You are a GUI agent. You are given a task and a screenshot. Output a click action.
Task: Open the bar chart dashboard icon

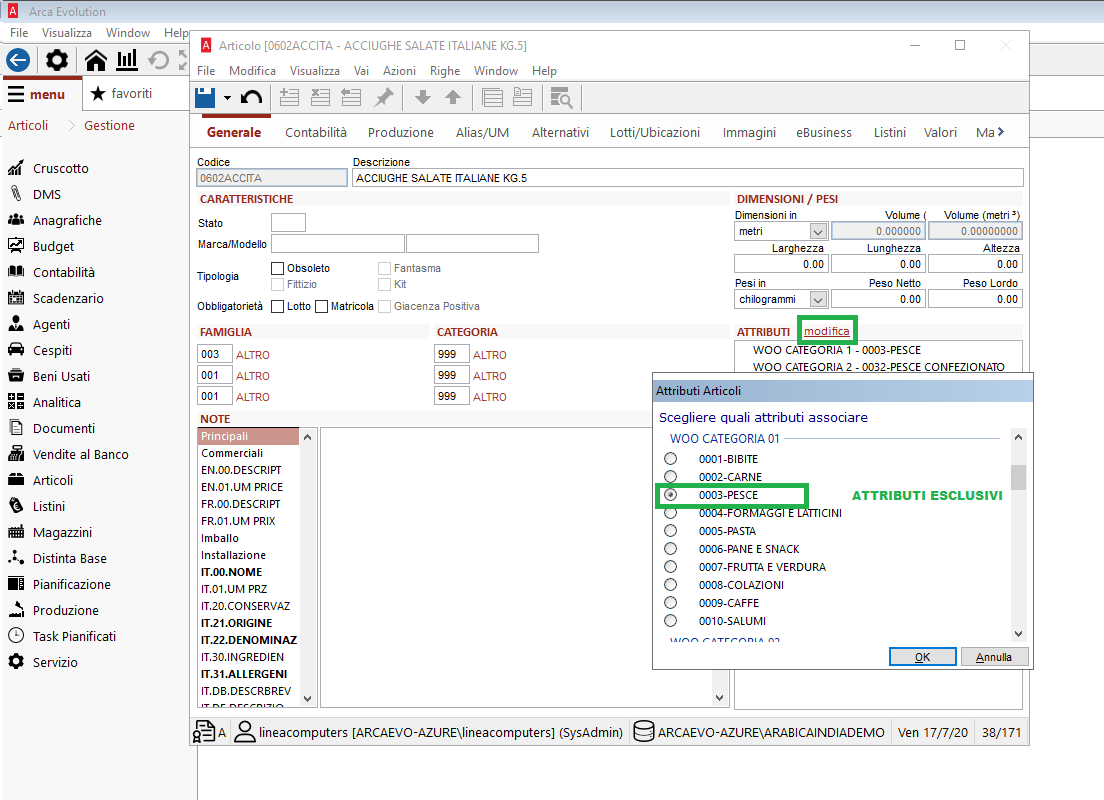pyautogui.click(x=127, y=60)
